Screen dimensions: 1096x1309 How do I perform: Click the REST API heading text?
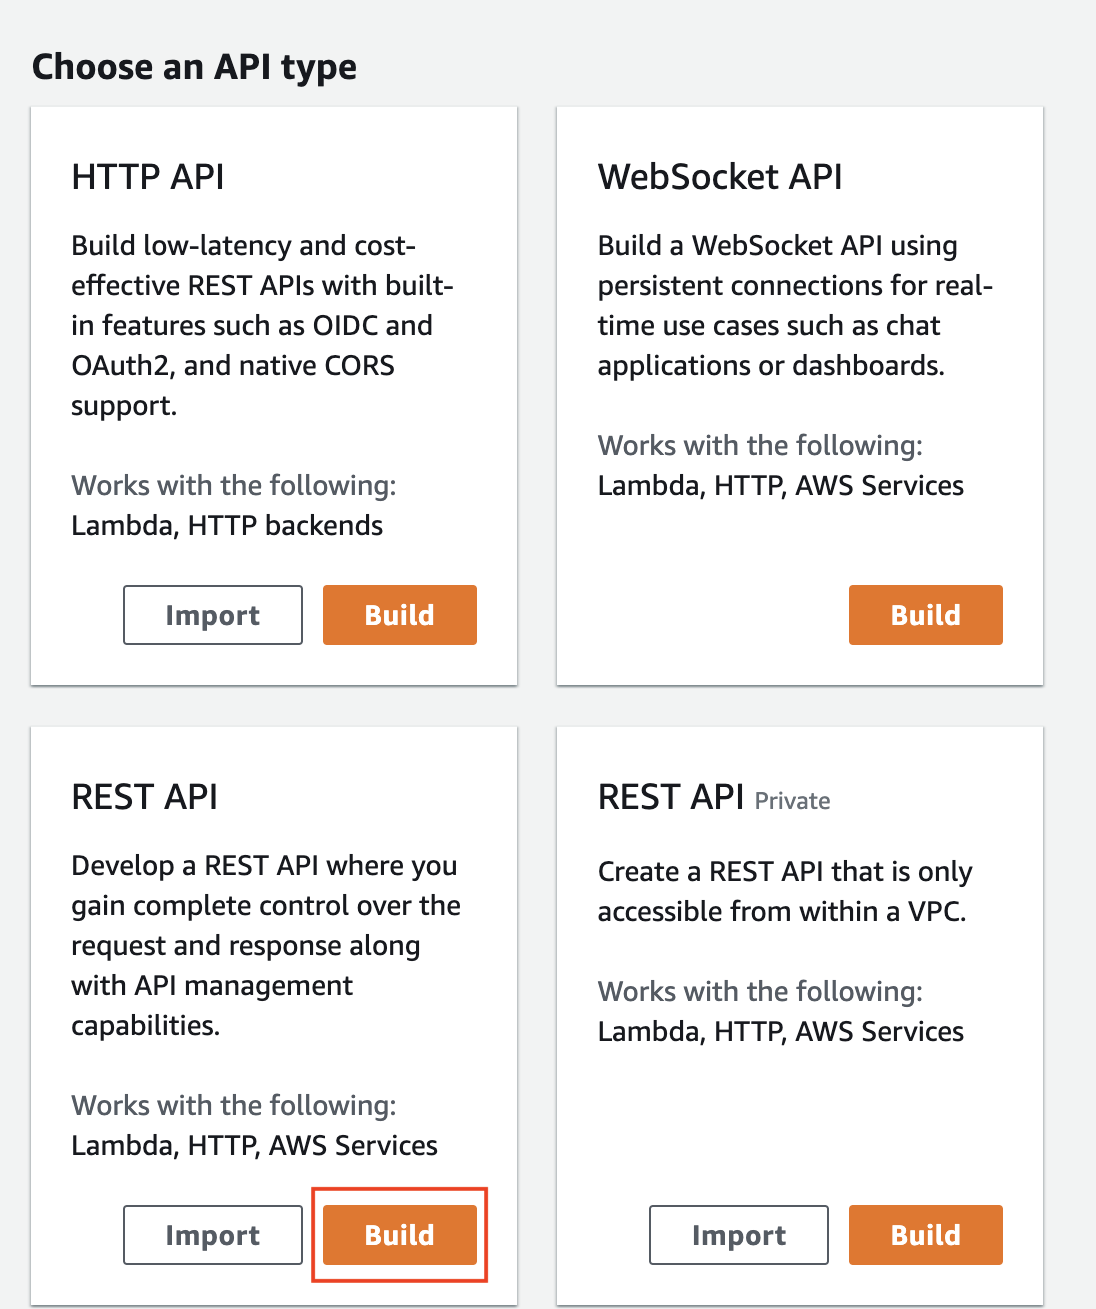[144, 797]
